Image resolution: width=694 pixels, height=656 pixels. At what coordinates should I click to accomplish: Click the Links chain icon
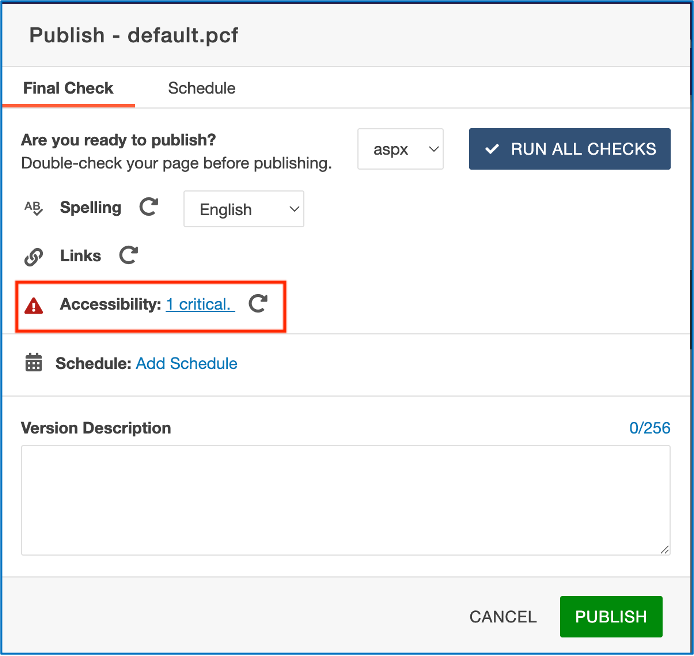click(x=33, y=257)
